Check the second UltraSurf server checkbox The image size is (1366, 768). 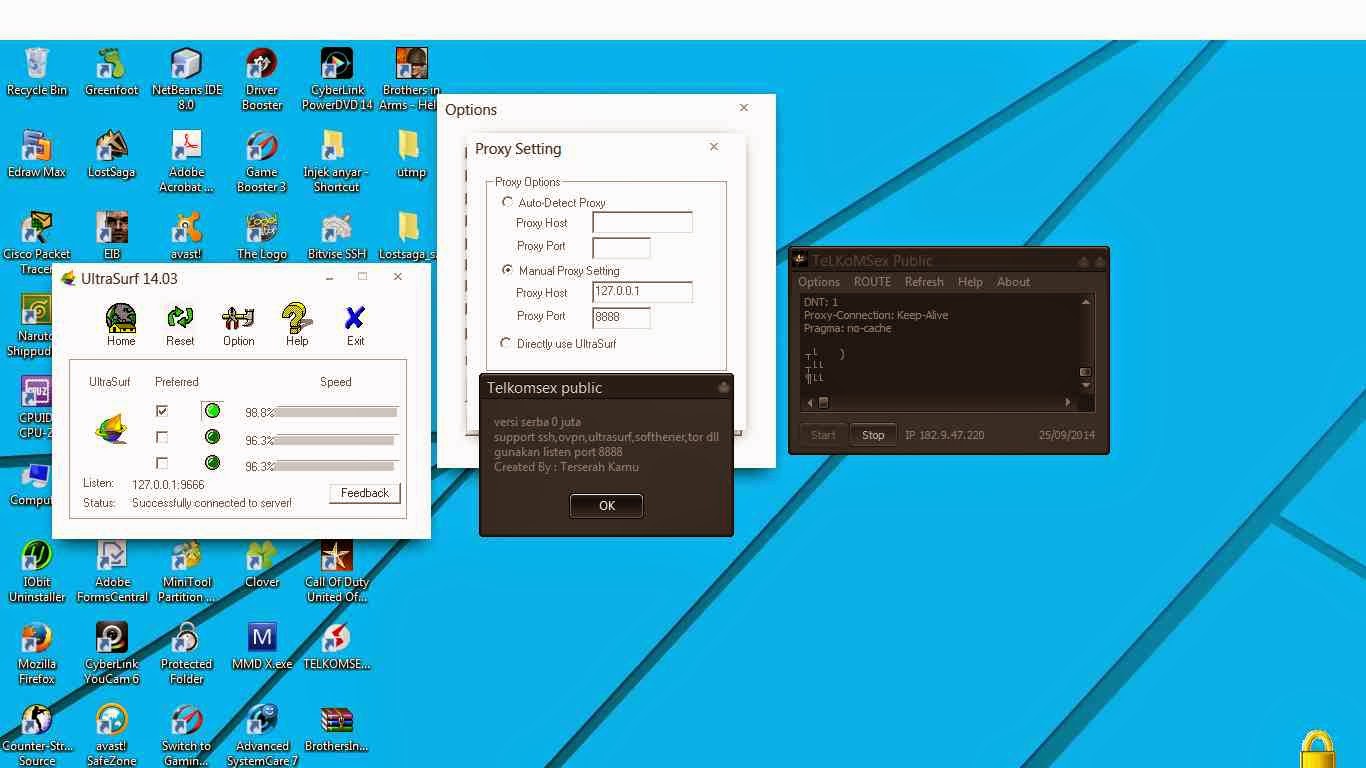pos(162,437)
